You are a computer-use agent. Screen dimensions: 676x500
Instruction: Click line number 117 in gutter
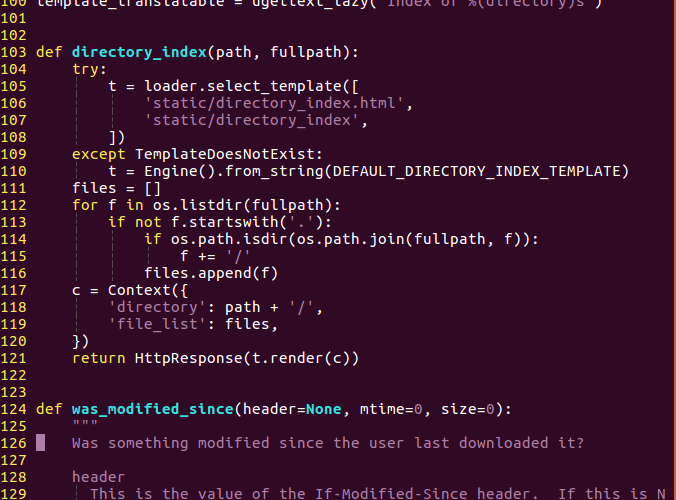coord(13,290)
